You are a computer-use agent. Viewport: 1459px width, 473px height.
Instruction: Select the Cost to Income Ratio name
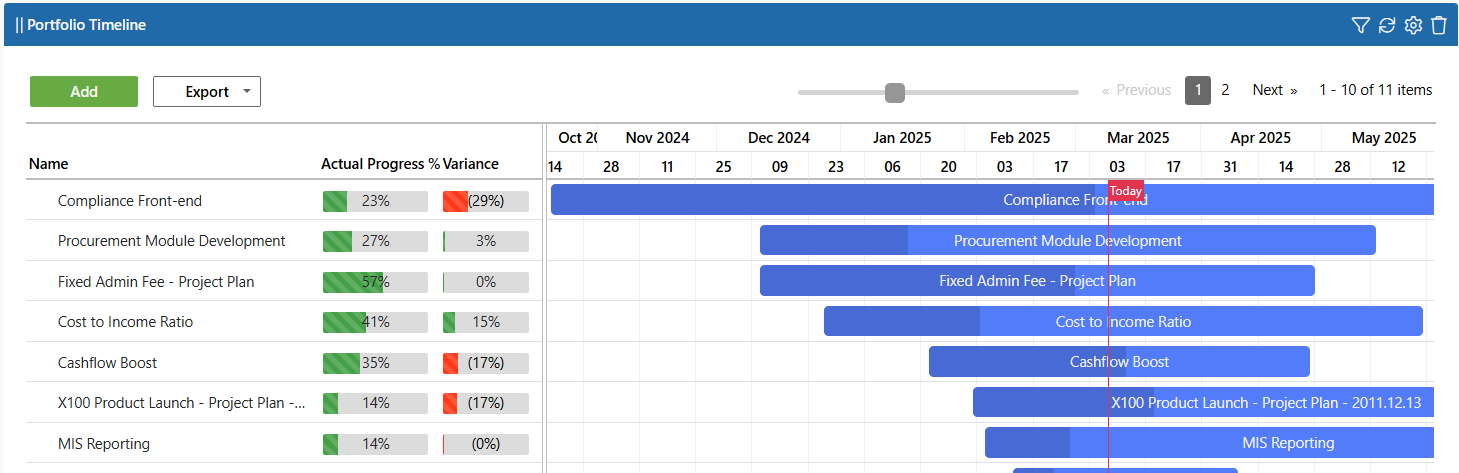(126, 322)
